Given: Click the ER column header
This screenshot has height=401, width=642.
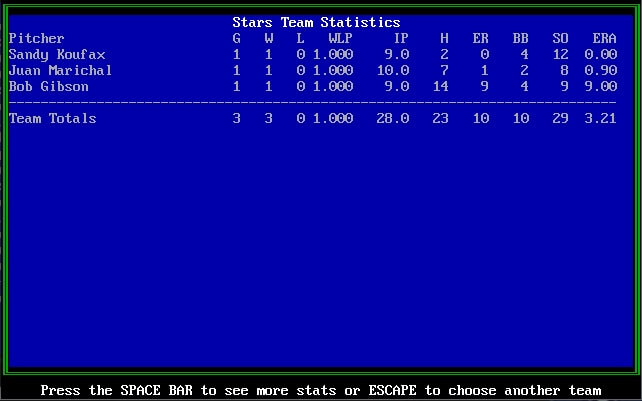Looking at the screenshot, I should pos(481,39).
